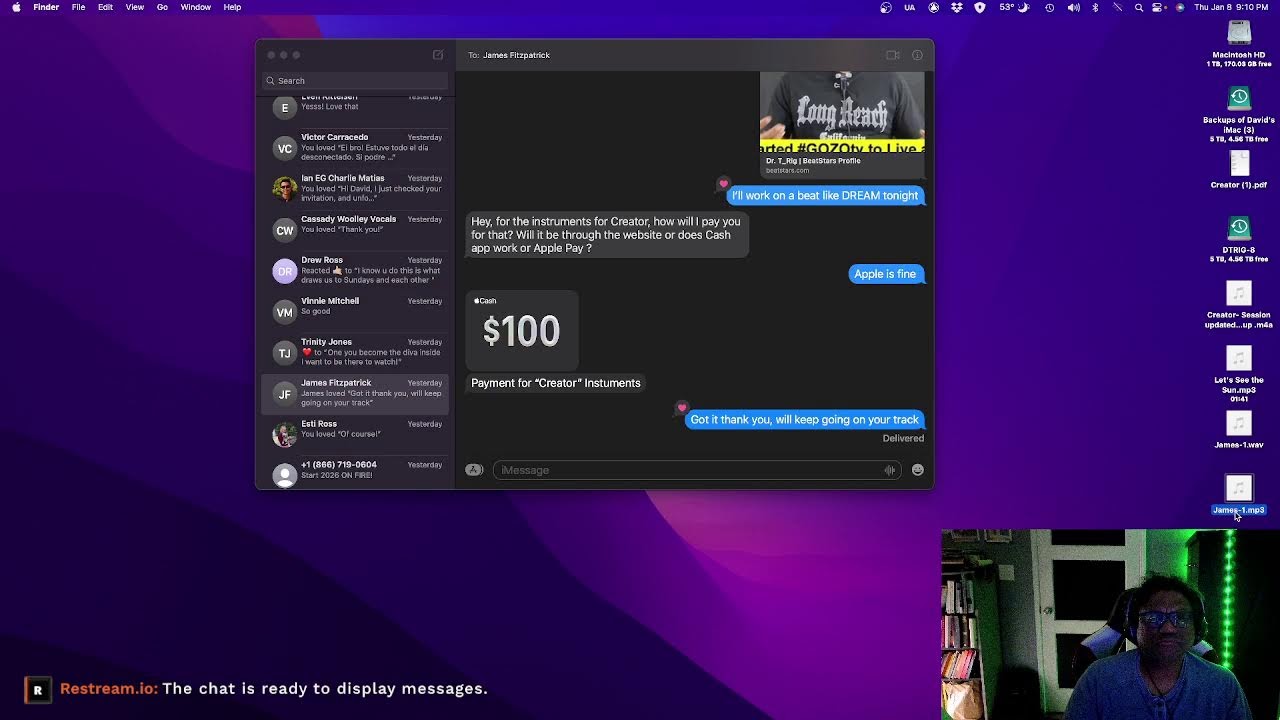Open Time Machine menu bar icon

[x=1049, y=7]
